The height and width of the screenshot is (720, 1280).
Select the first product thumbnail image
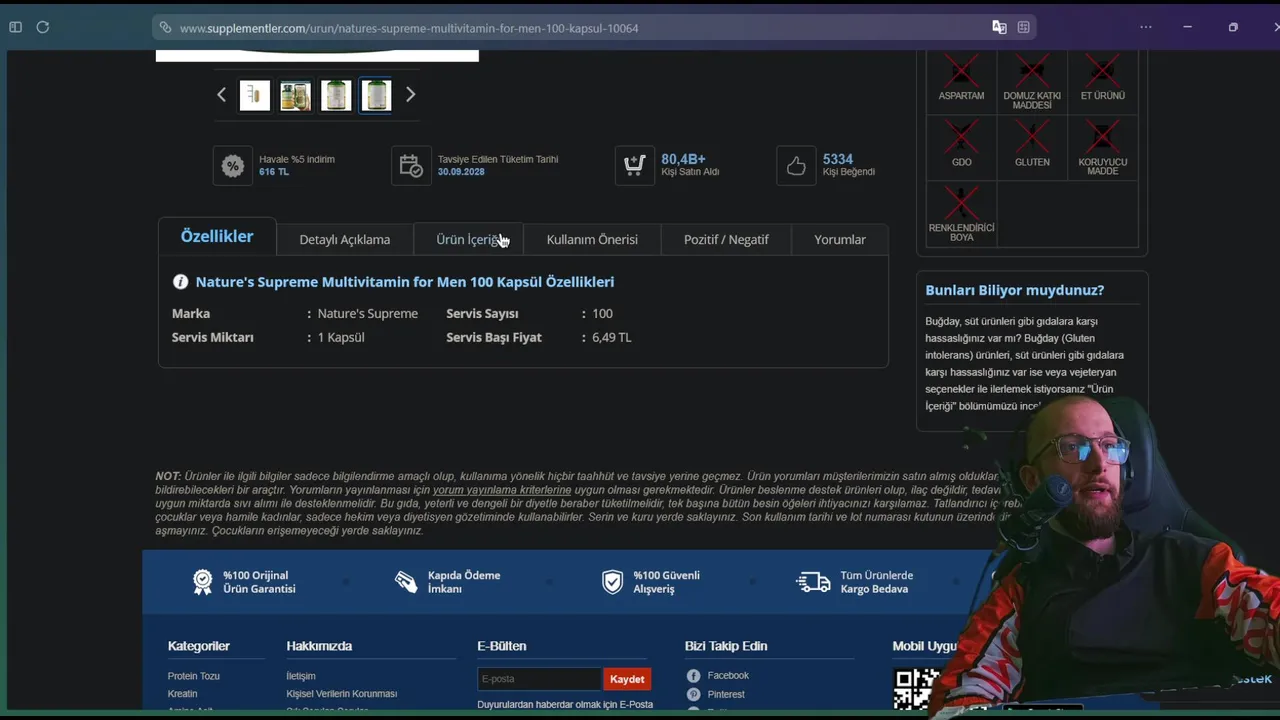click(x=255, y=96)
